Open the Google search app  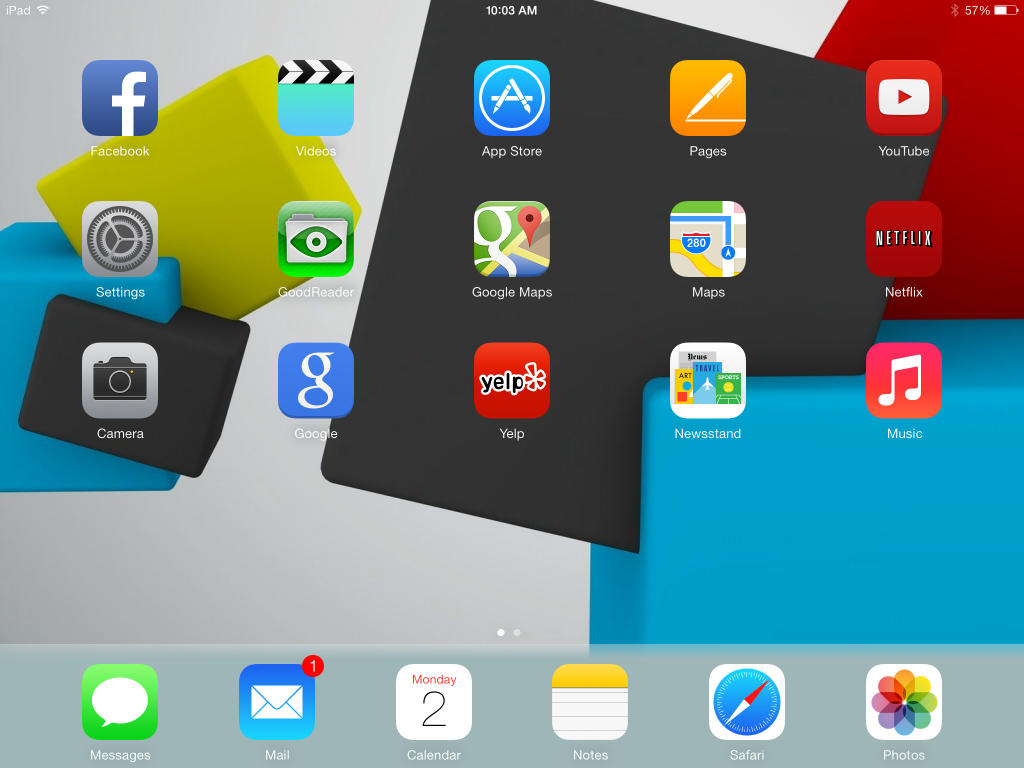click(316, 380)
